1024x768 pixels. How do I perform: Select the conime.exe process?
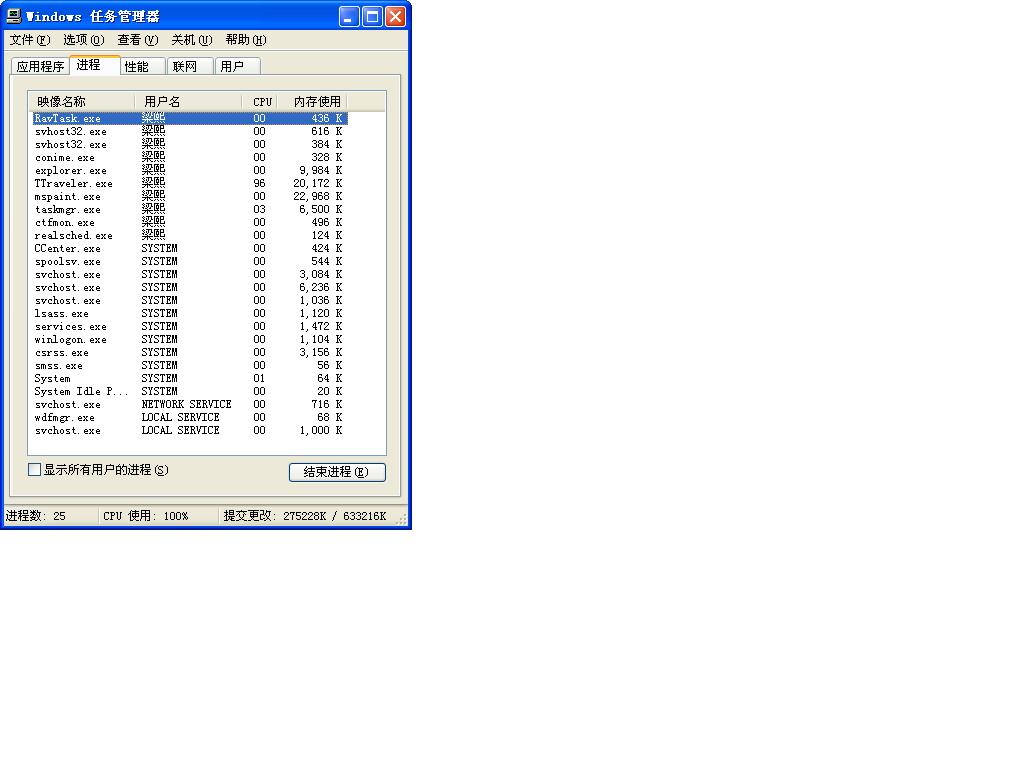pyautogui.click(x=189, y=157)
